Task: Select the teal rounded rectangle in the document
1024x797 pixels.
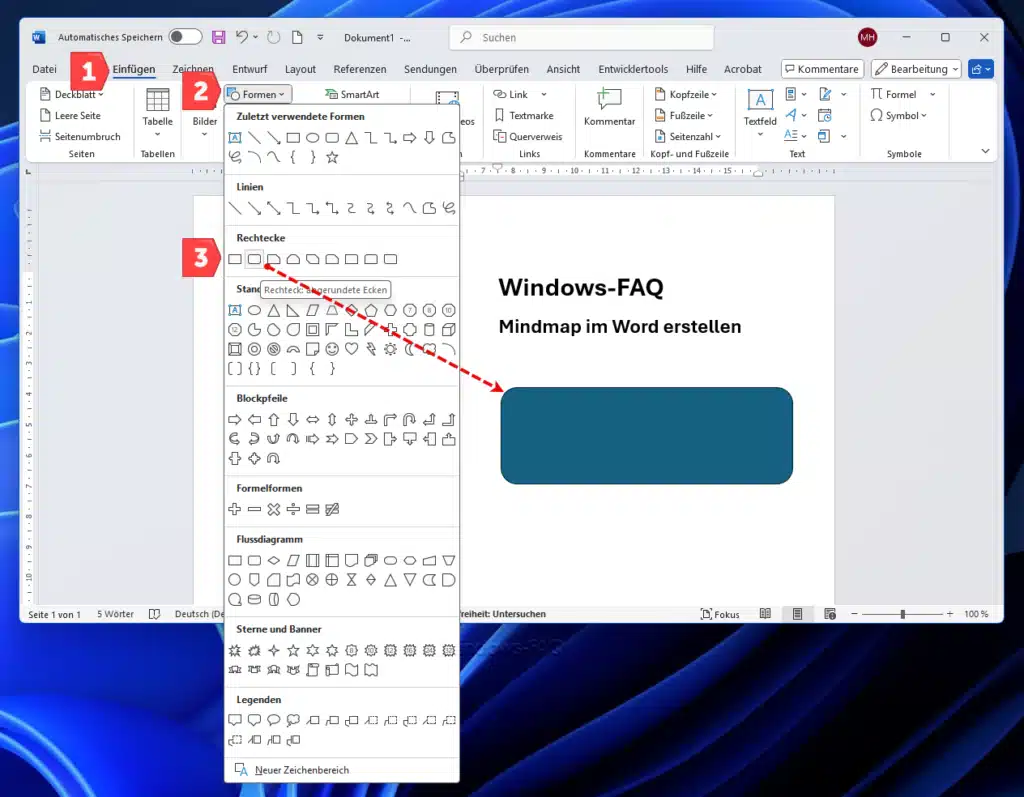Action: click(x=646, y=434)
